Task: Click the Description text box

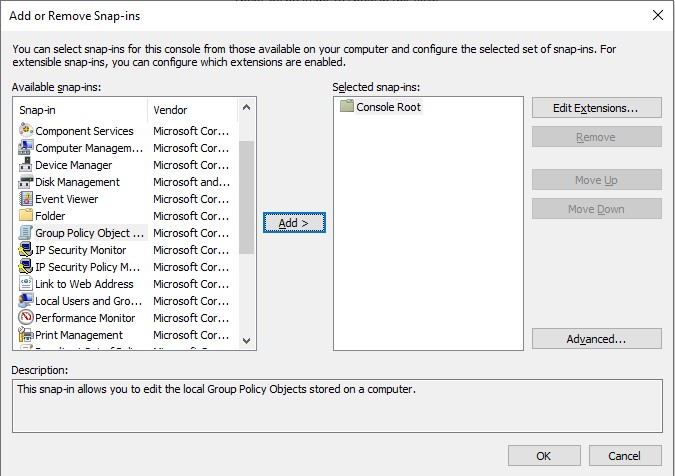Action: tap(337, 406)
